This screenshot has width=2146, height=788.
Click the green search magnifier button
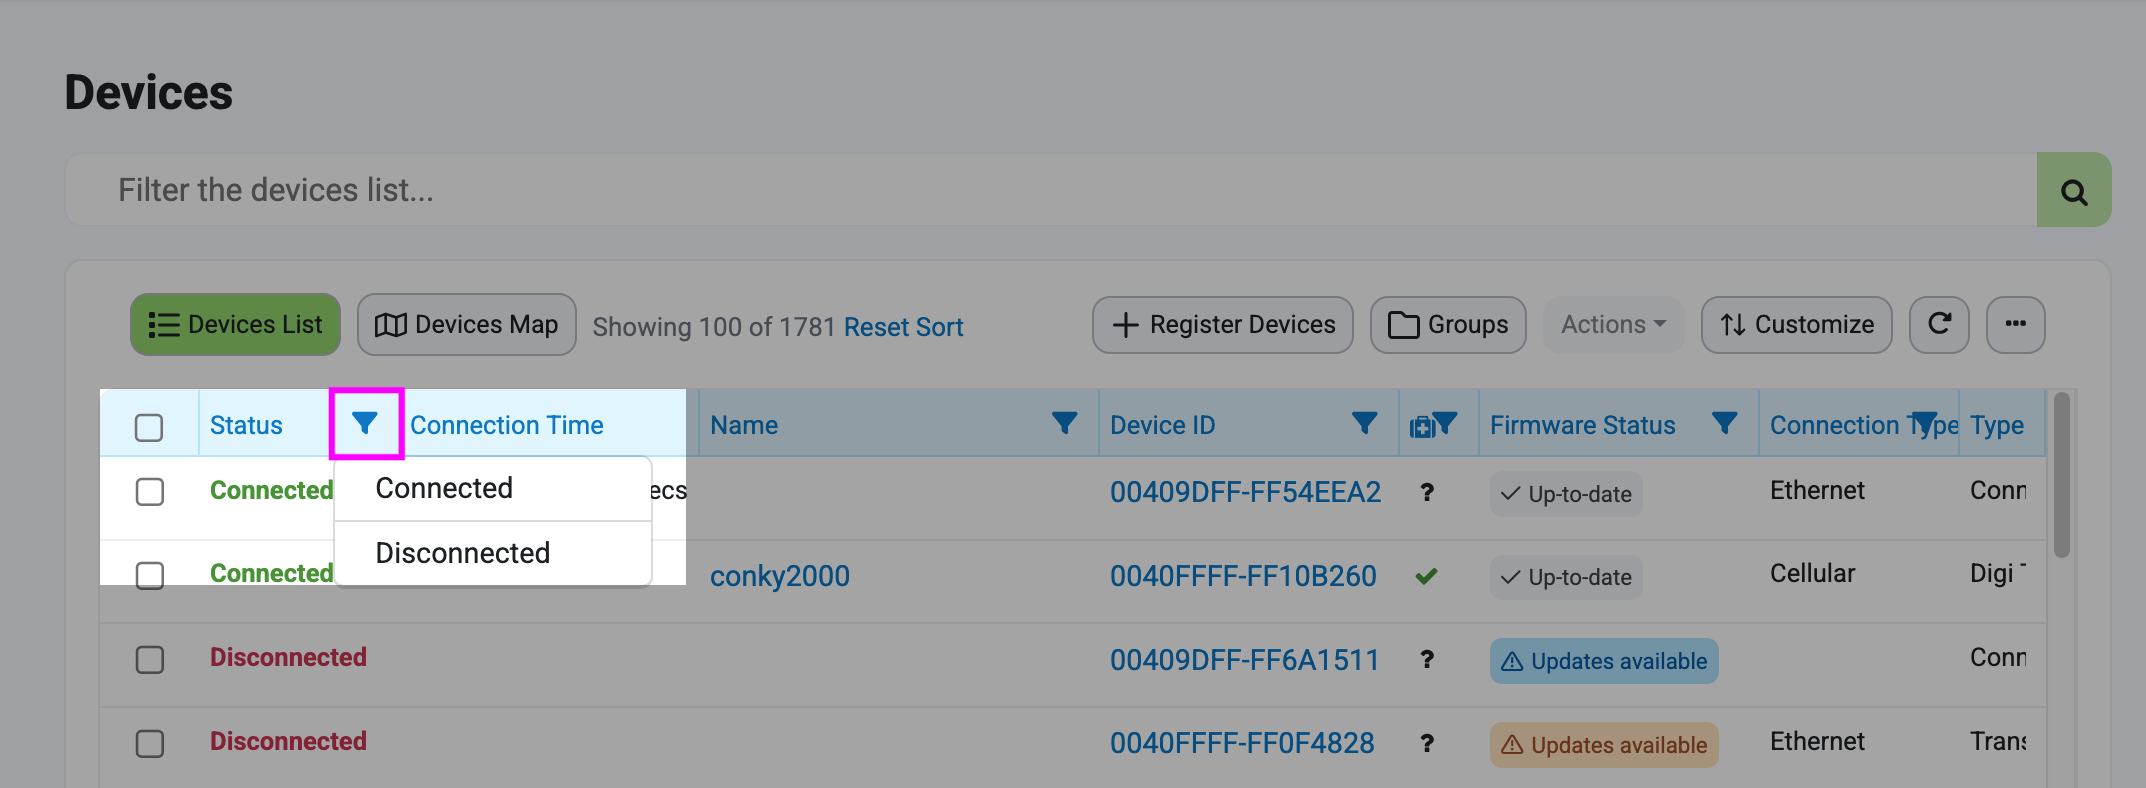pyautogui.click(x=2073, y=190)
